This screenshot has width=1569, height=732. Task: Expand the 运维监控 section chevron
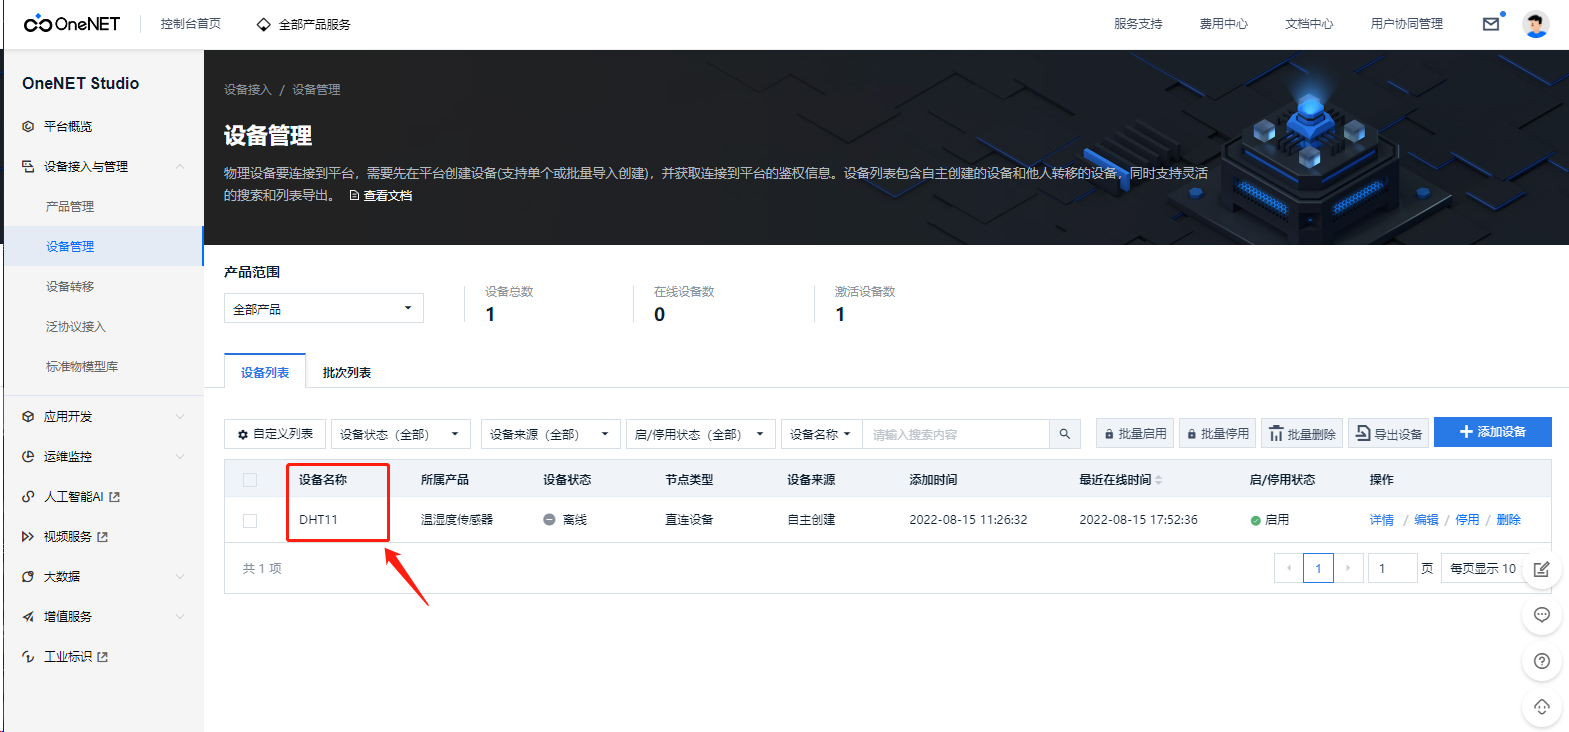point(180,457)
